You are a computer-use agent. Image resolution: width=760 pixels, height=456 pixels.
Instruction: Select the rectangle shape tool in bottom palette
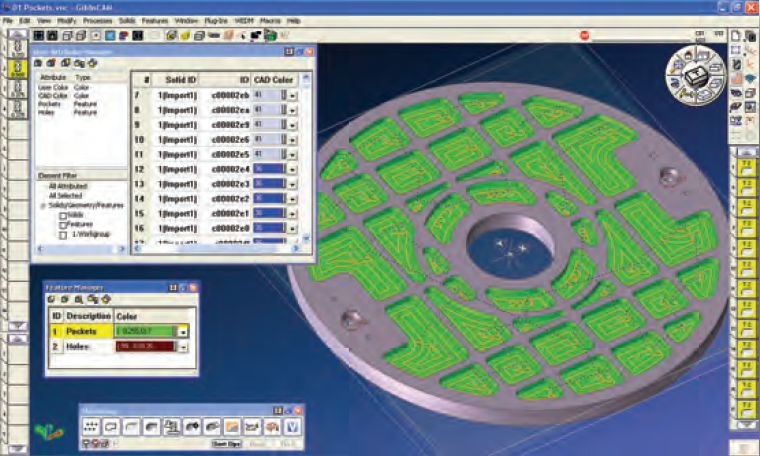[x=111, y=426]
